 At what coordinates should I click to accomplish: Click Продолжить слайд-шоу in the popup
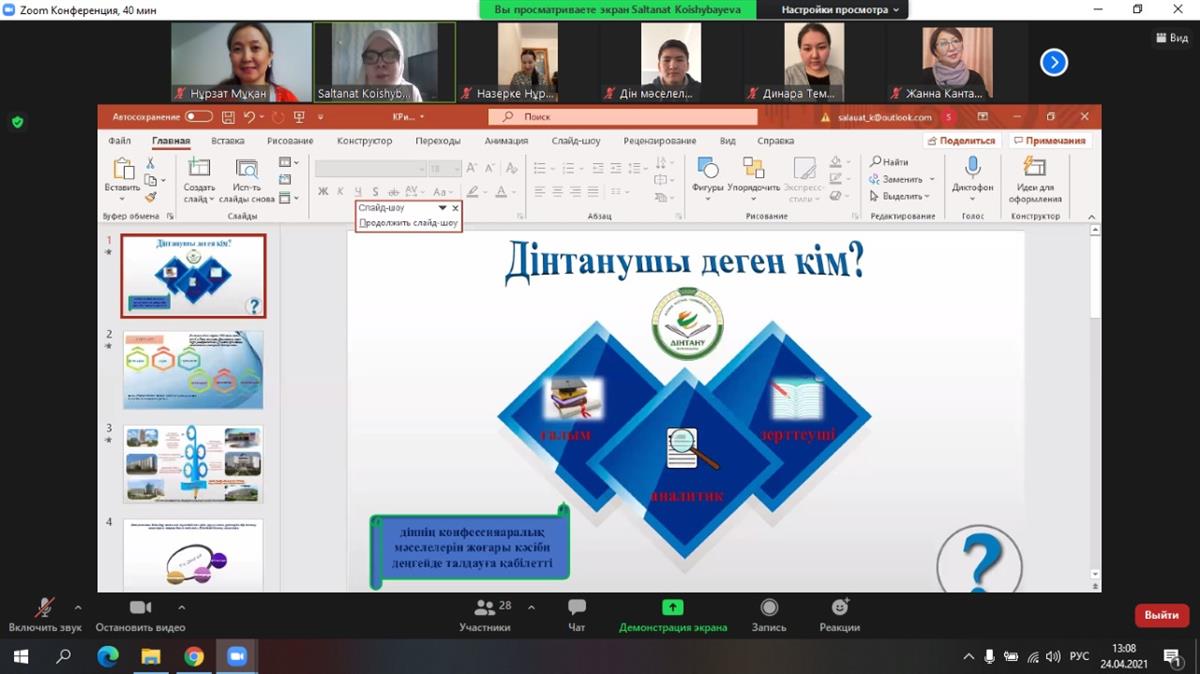[408, 223]
